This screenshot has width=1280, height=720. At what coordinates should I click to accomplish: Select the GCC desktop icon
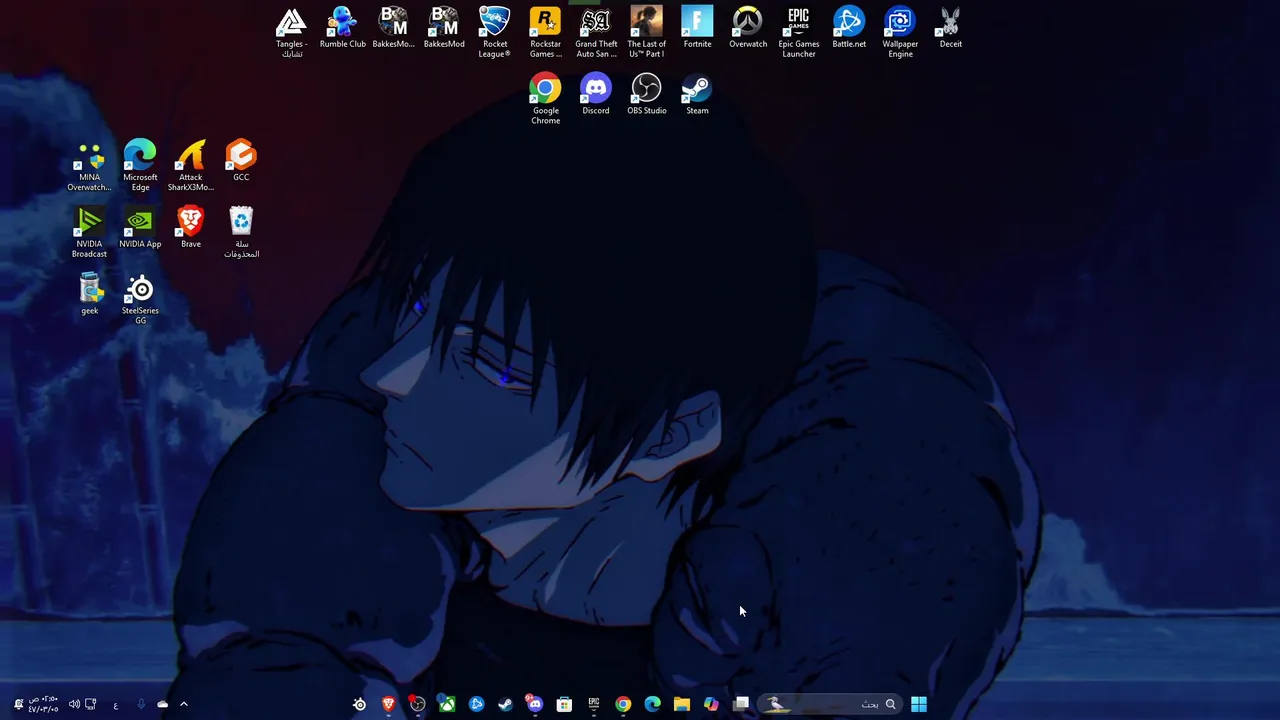(241, 162)
